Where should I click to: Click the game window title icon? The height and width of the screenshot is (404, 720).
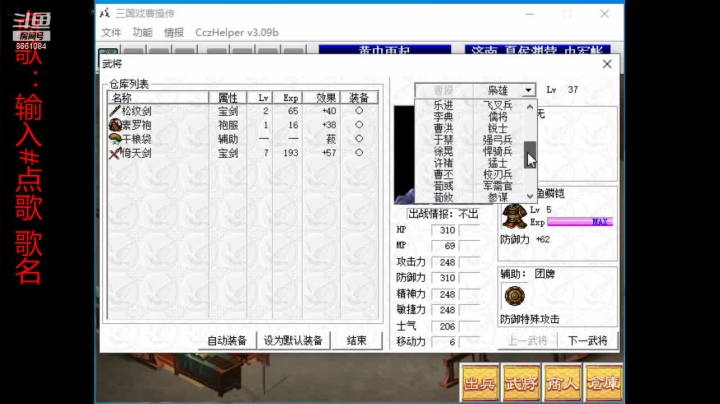[x=105, y=13]
